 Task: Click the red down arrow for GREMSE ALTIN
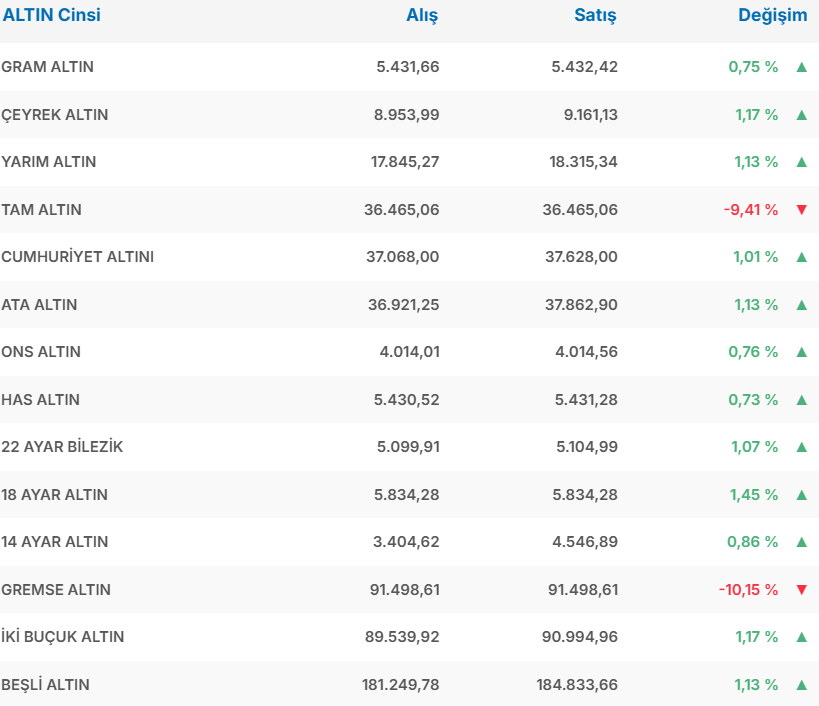click(x=801, y=590)
